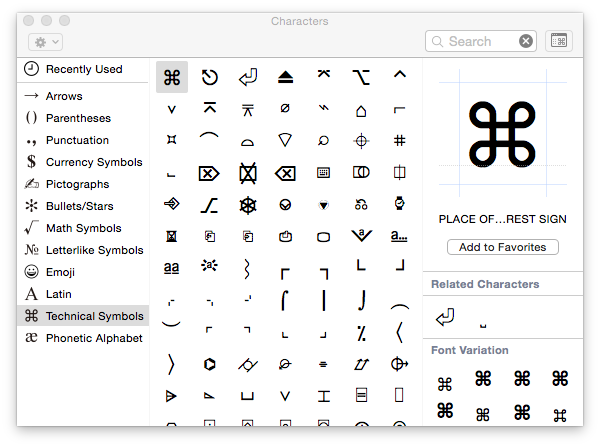Select the position indicator crosshair symbol
Image resolution: width=600 pixels, height=447 pixels.
pyautogui.click(x=361, y=141)
